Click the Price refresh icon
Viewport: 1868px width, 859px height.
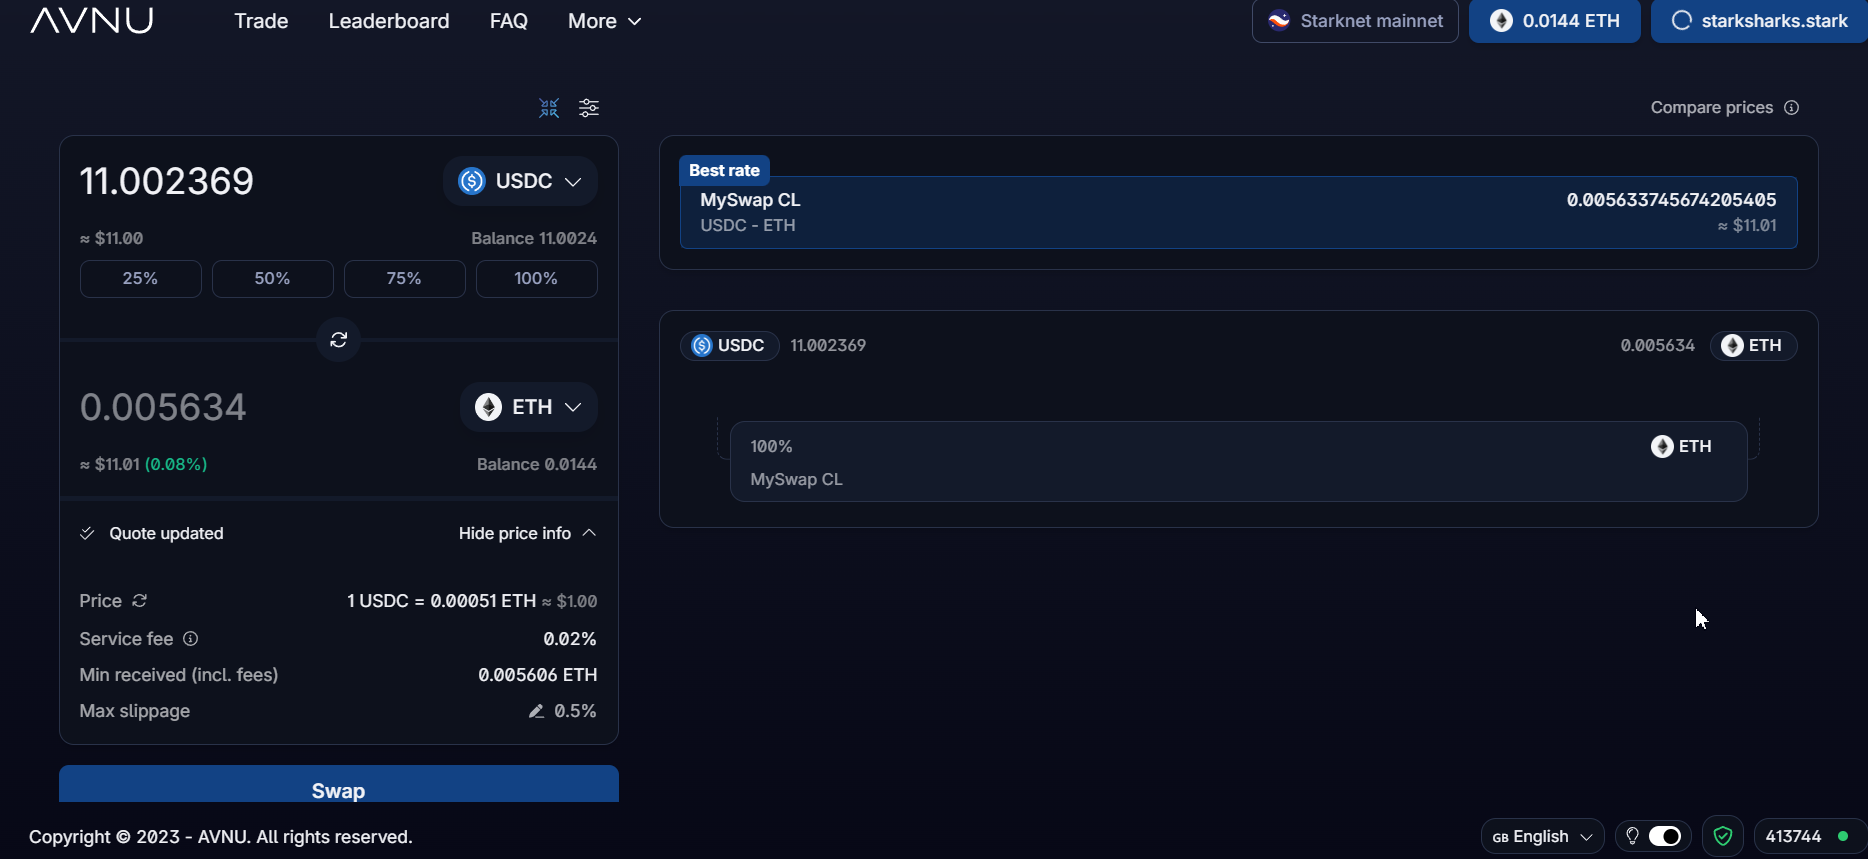140,601
